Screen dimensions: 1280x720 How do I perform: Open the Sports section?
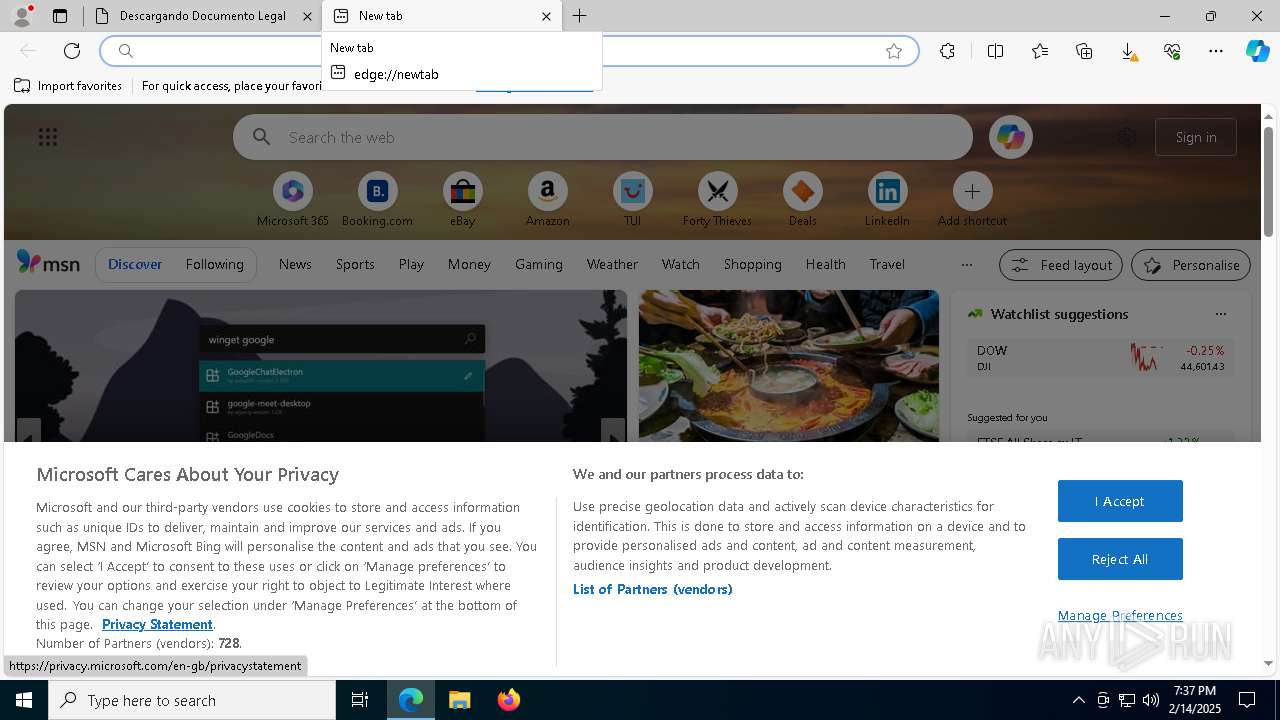pos(355,264)
